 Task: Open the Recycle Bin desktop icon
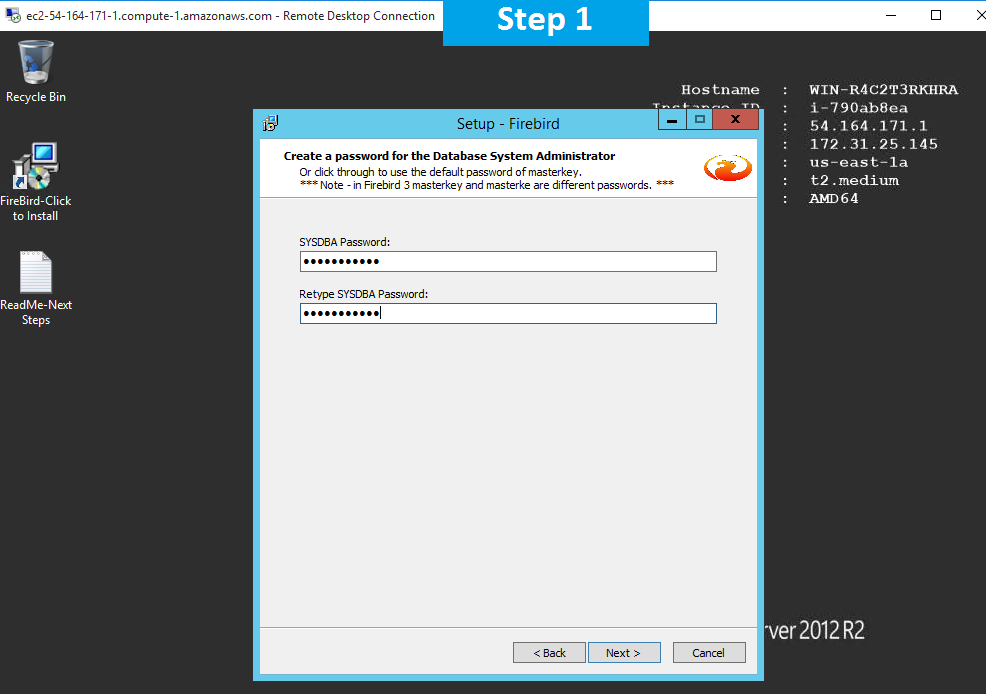pos(36,64)
